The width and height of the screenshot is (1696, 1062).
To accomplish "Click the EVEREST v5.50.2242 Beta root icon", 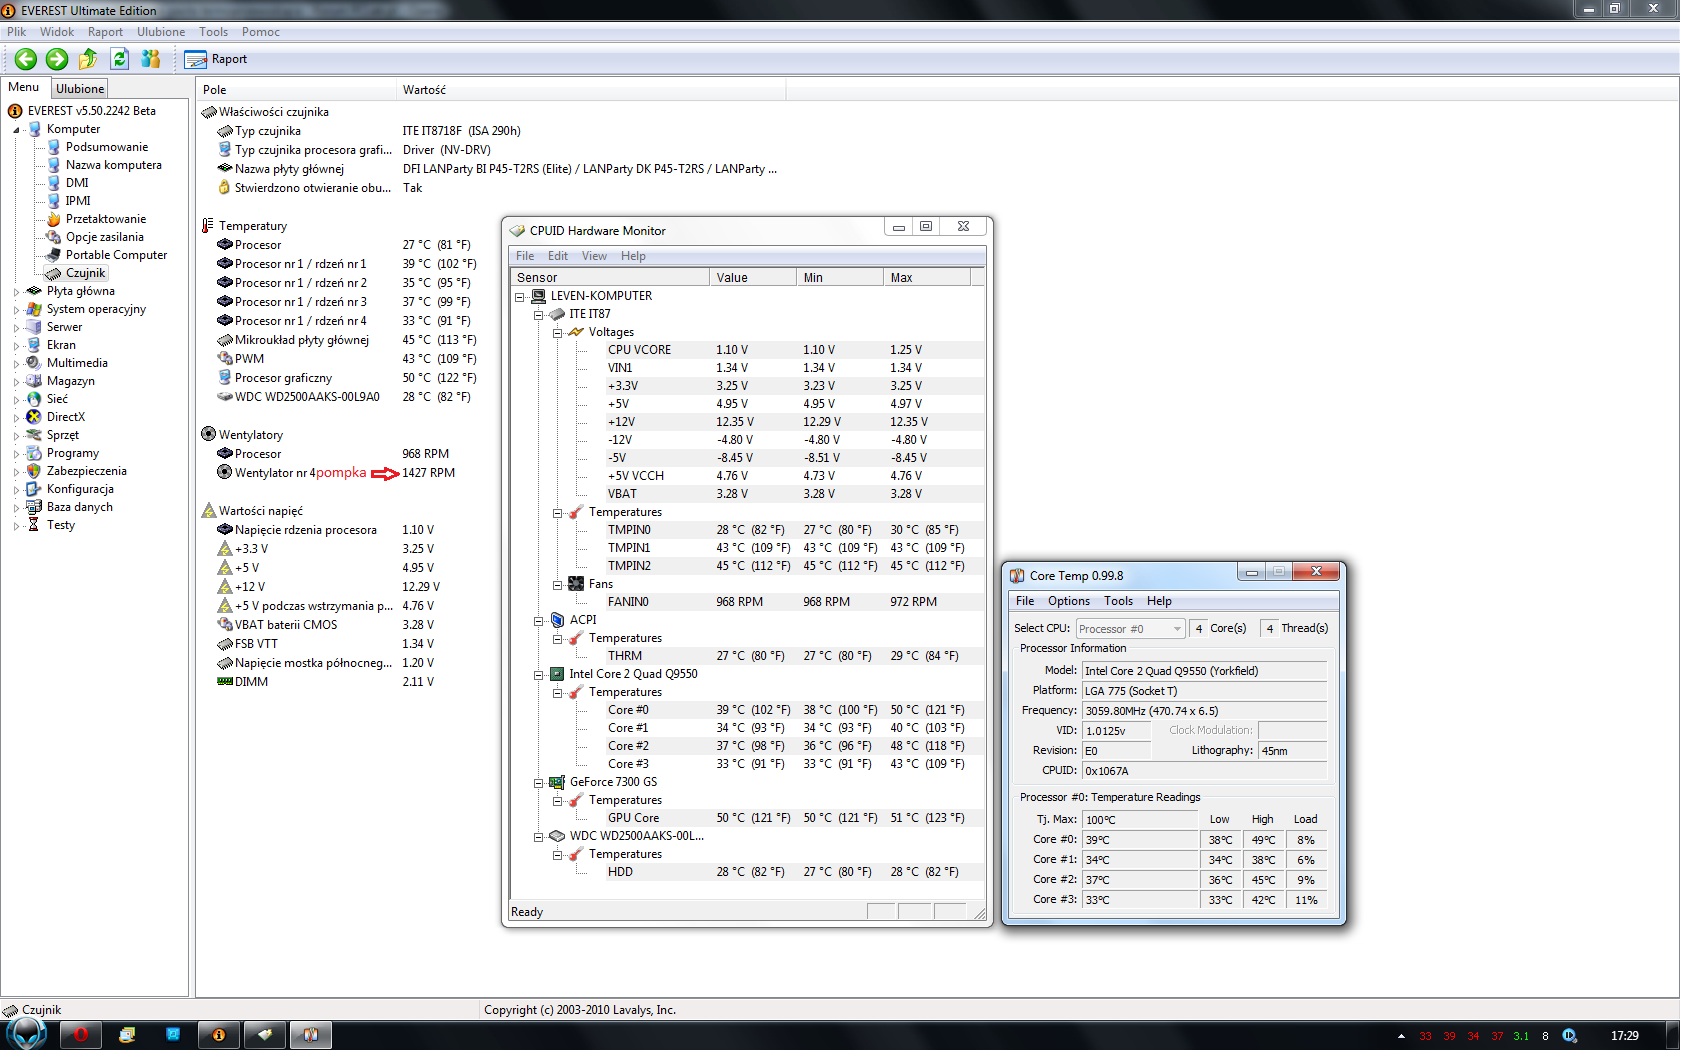I will (x=15, y=111).
